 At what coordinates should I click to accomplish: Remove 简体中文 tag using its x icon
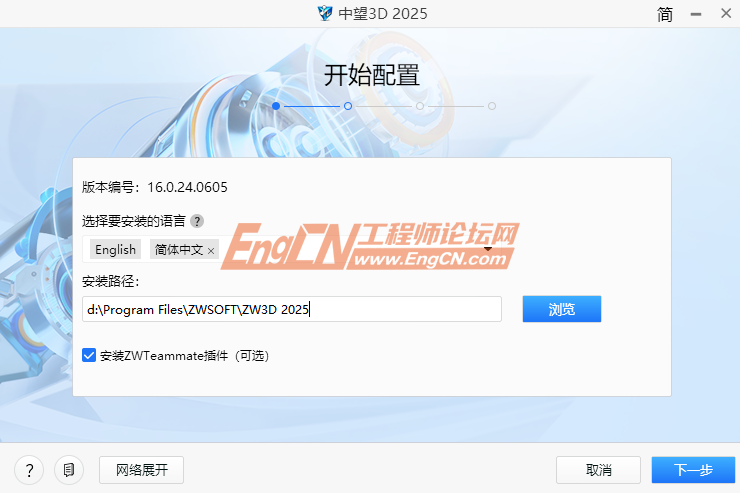tap(211, 250)
